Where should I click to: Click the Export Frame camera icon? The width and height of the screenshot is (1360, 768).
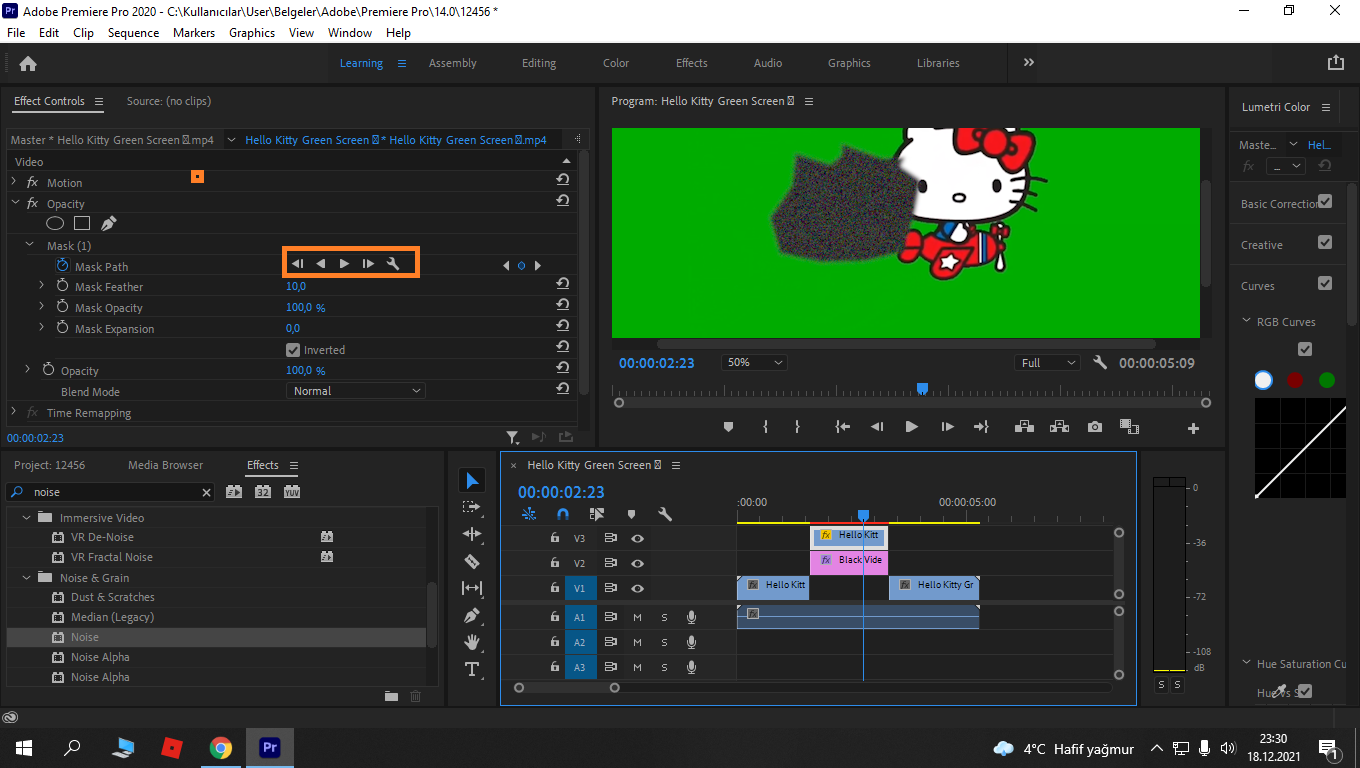tap(1095, 427)
